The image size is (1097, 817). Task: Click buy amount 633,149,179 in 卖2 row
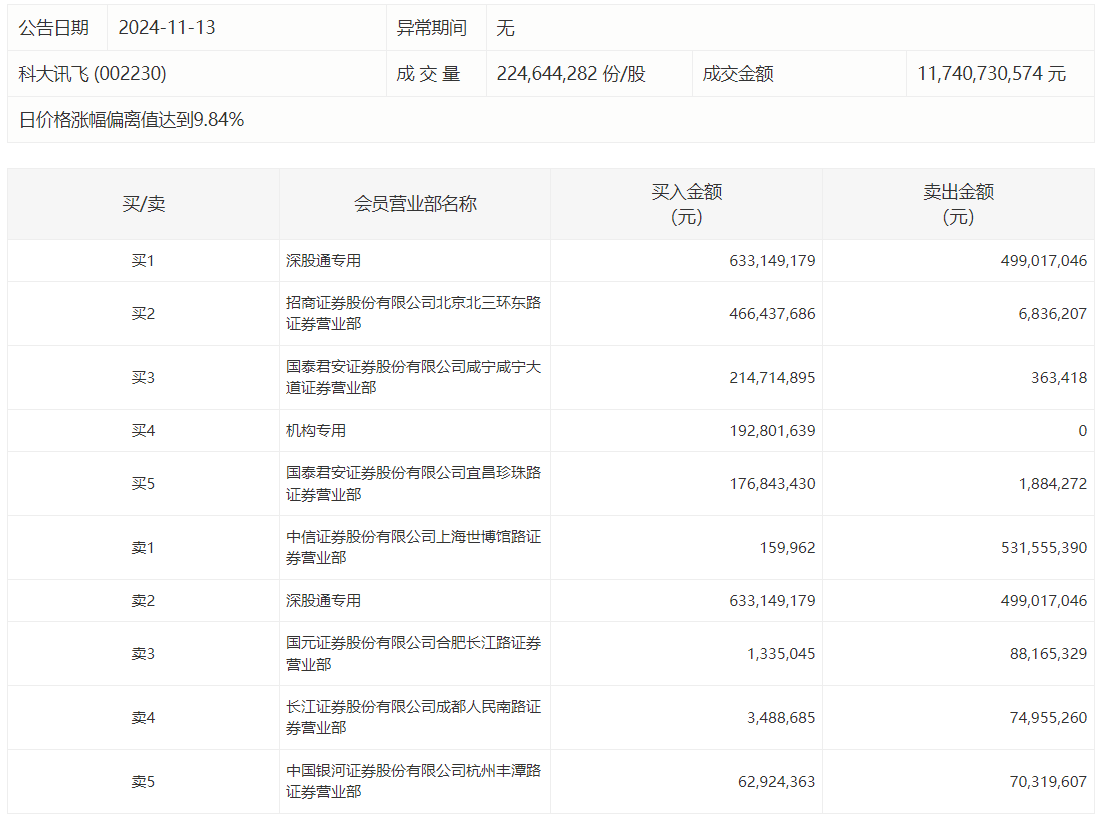(x=772, y=601)
